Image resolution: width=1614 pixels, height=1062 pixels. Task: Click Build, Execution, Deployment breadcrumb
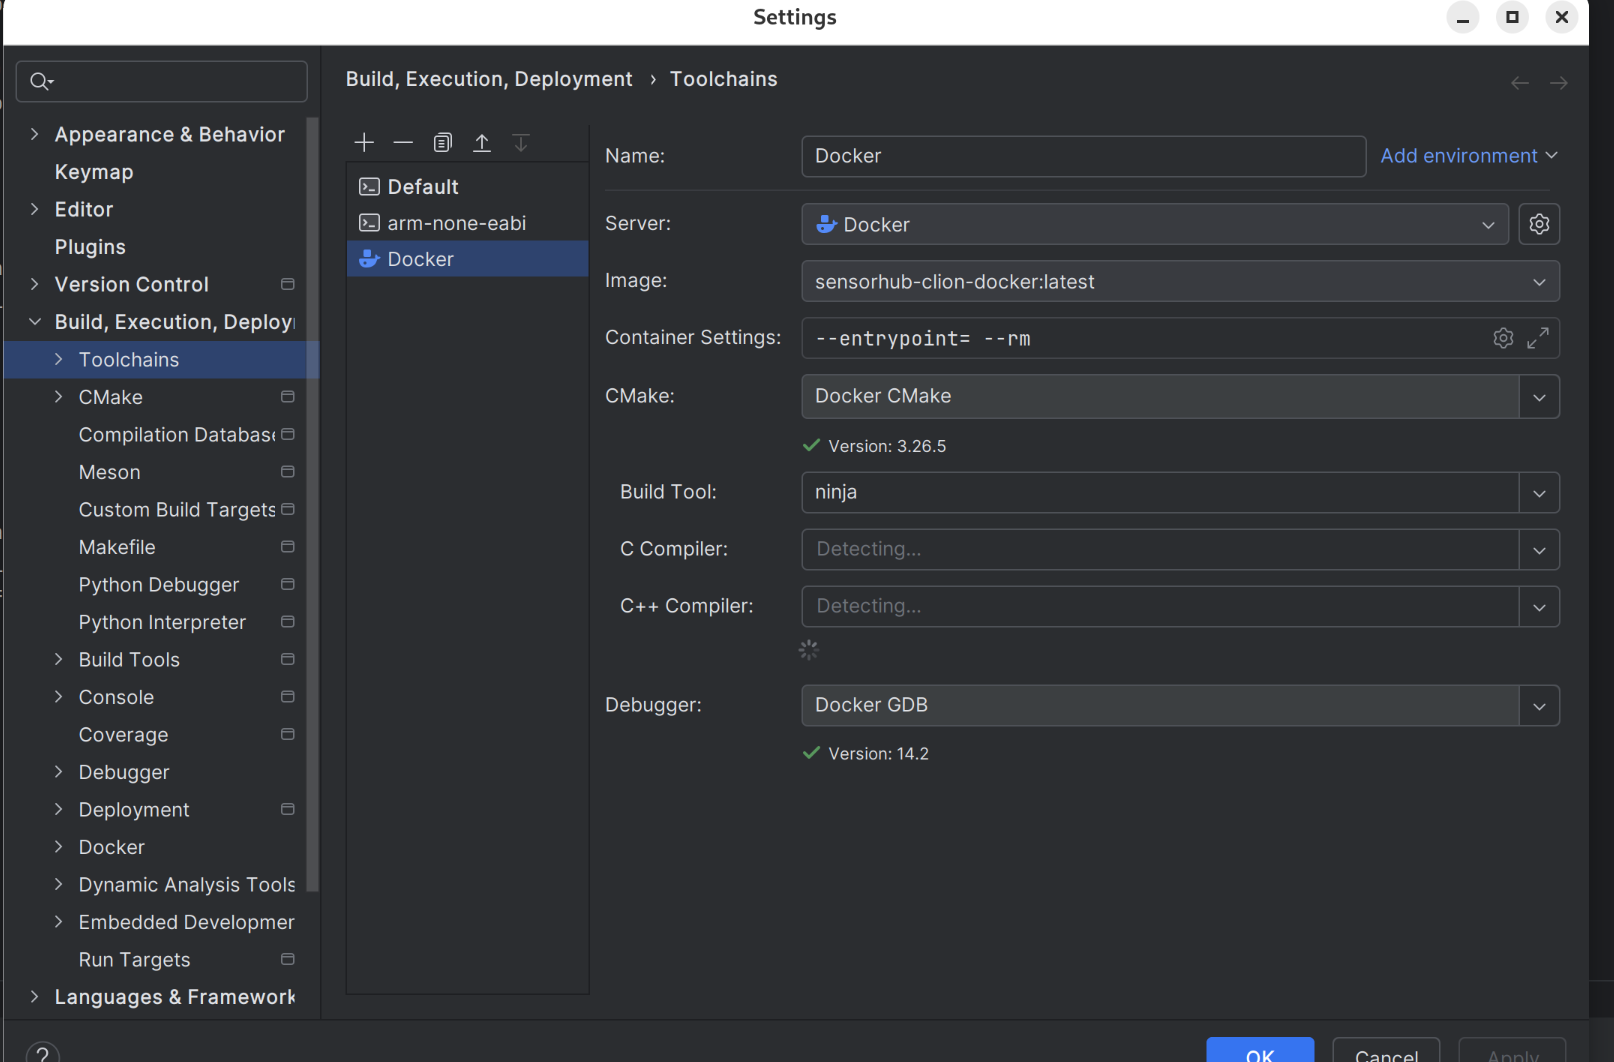coord(489,79)
